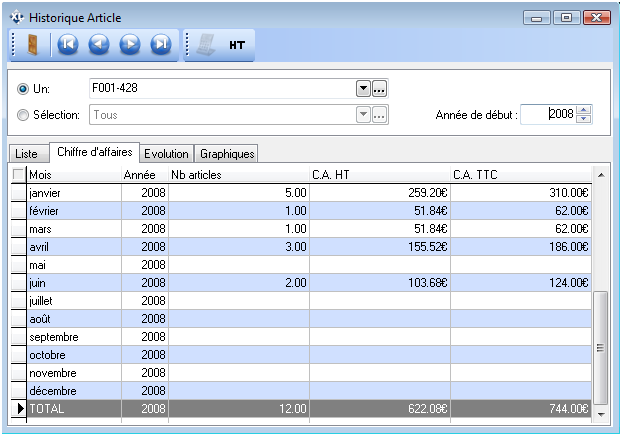Screen dimensions: 622x436
Task: Expand the F001-428 article dropdown
Action: [364, 89]
